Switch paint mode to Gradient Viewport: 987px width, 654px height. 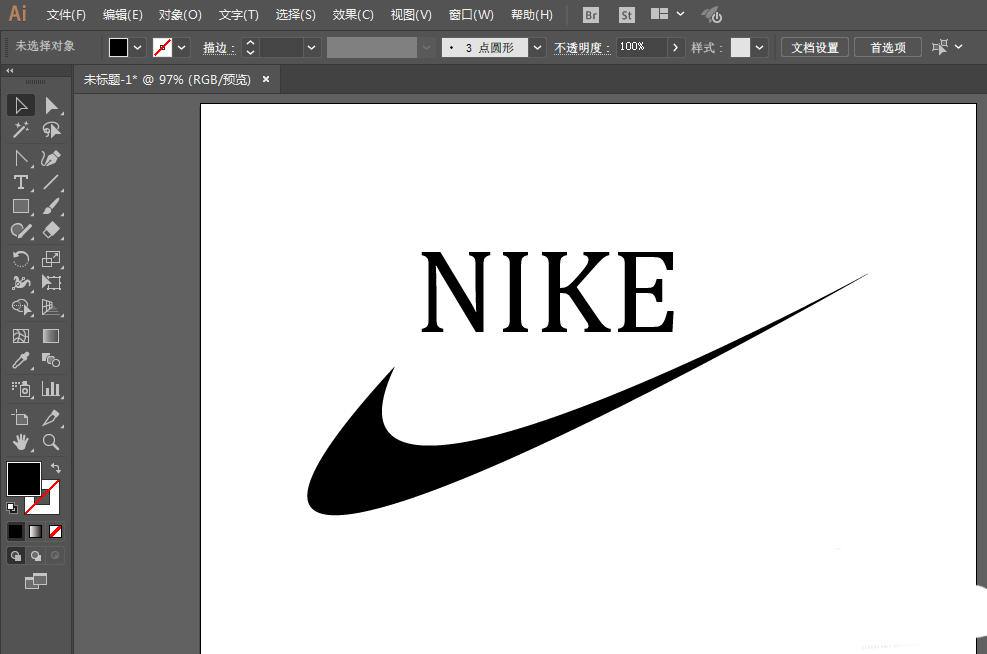click(35, 532)
